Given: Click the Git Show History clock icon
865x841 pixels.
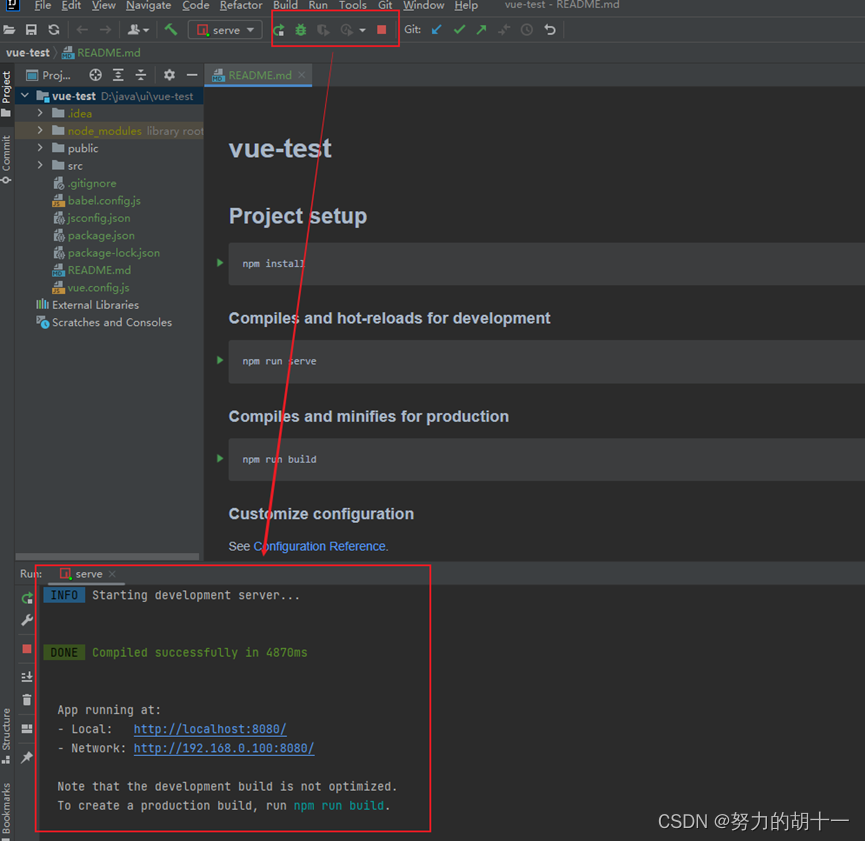Looking at the screenshot, I should tap(527, 30).
